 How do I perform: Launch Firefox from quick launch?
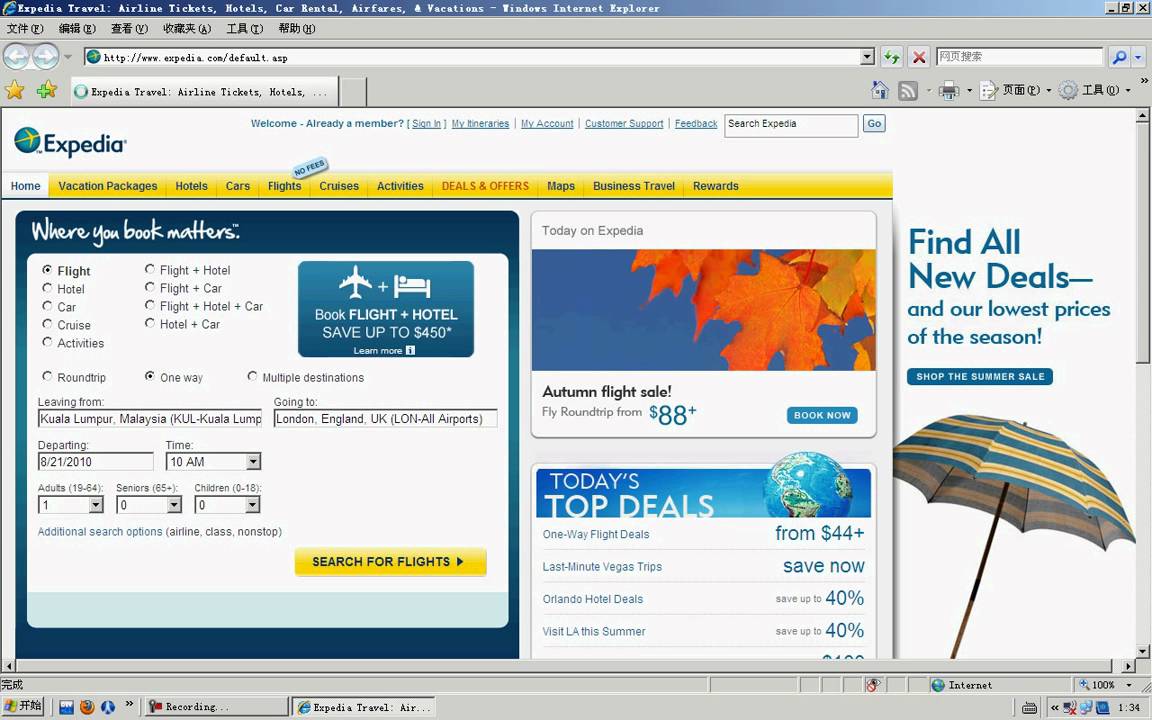(87, 707)
